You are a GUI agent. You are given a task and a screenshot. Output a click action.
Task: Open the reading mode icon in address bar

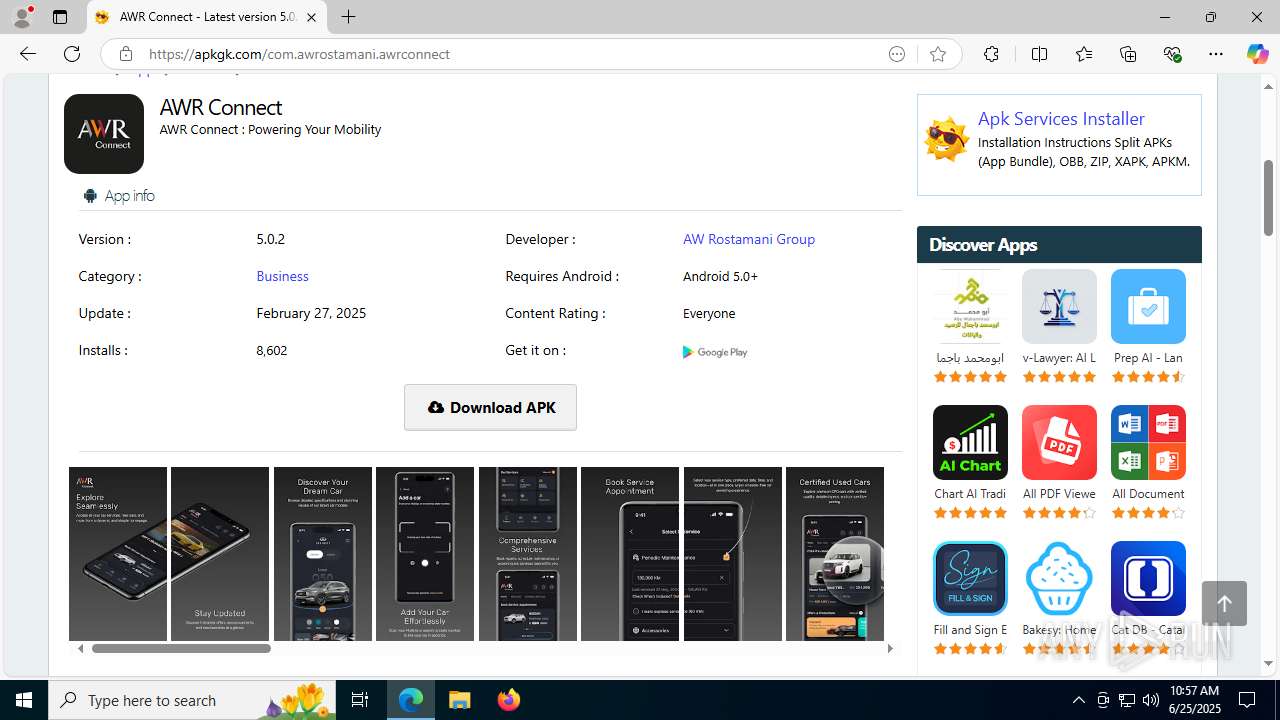[897, 54]
